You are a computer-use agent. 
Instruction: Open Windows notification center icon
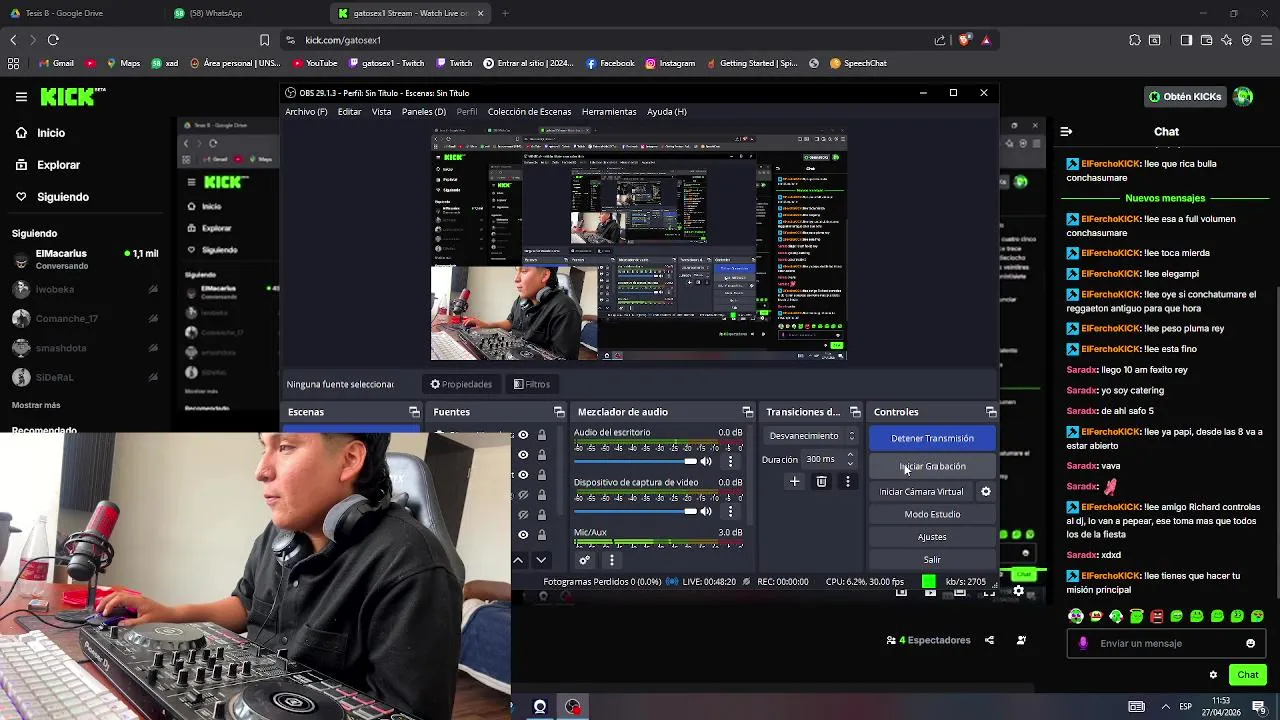[x=1259, y=707]
